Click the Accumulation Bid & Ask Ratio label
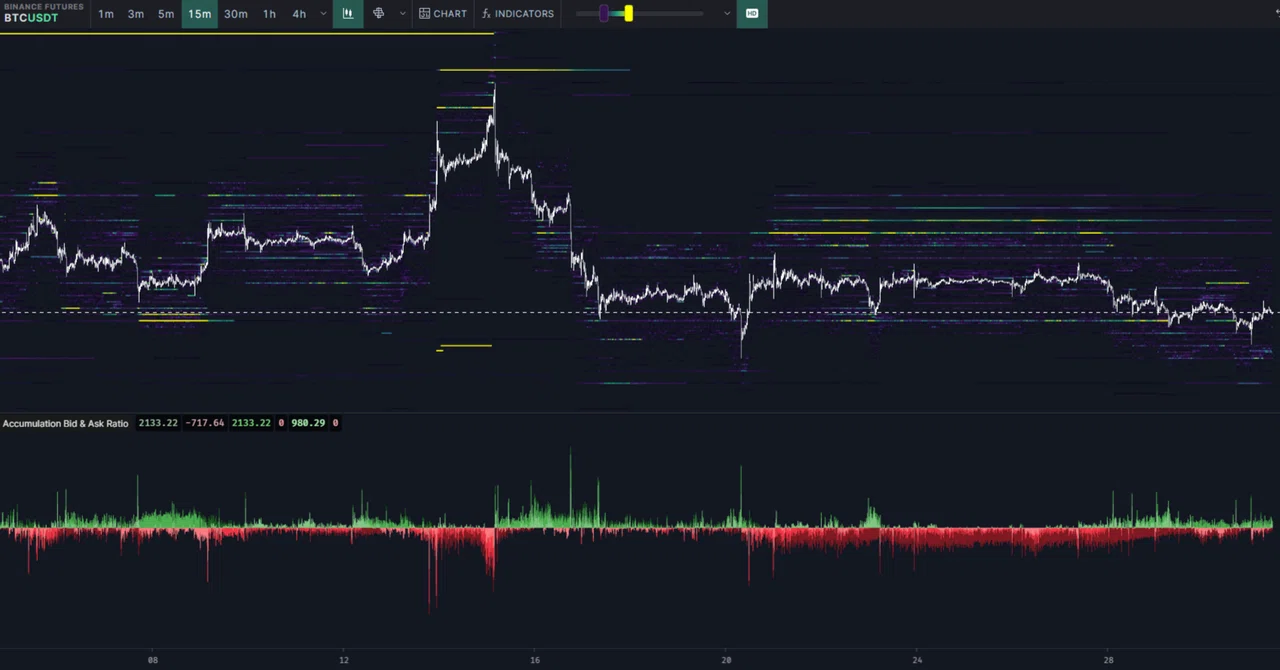The image size is (1280, 670). [65, 424]
